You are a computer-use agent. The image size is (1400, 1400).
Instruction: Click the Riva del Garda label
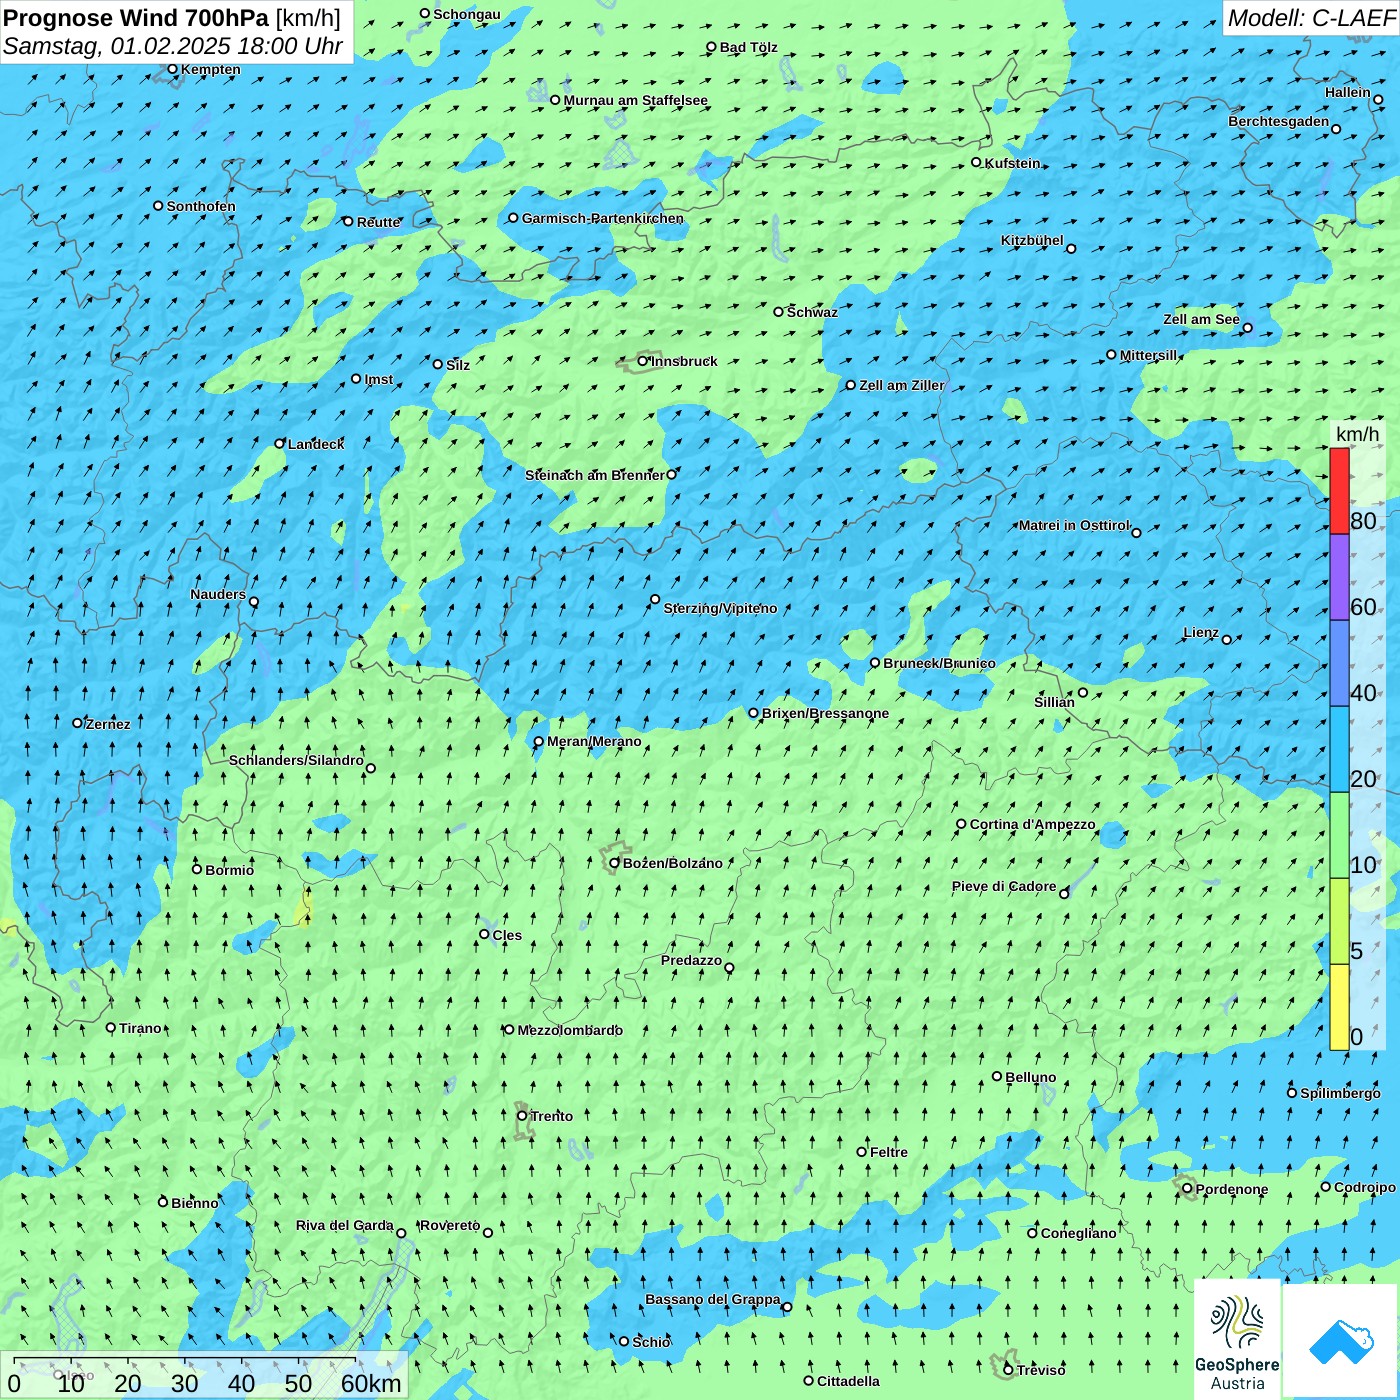(344, 1225)
